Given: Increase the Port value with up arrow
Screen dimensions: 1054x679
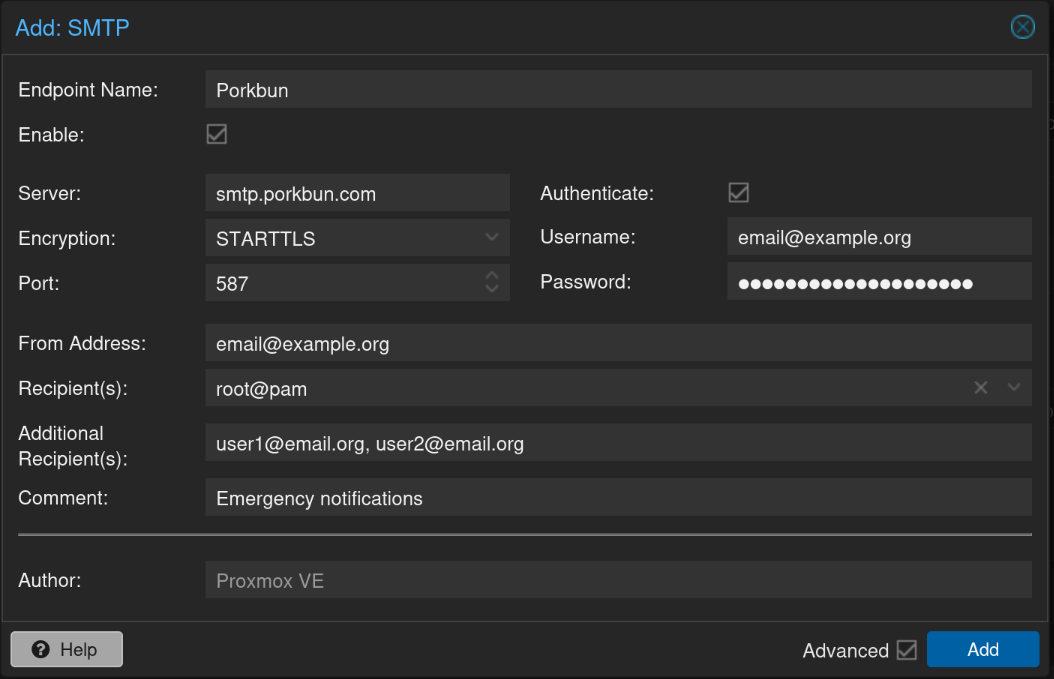Looking at the screenshot, I should [x=492, y=275].
